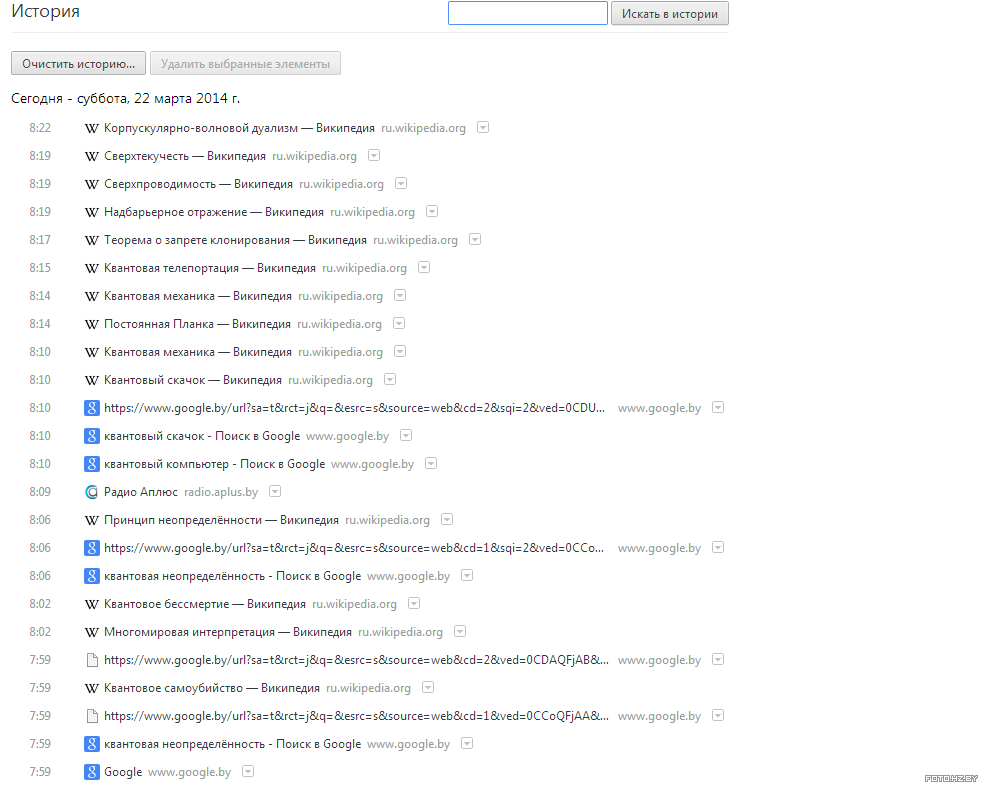Open the "Корпускулярно-волновой дуализм — Википедия" link

239,128
